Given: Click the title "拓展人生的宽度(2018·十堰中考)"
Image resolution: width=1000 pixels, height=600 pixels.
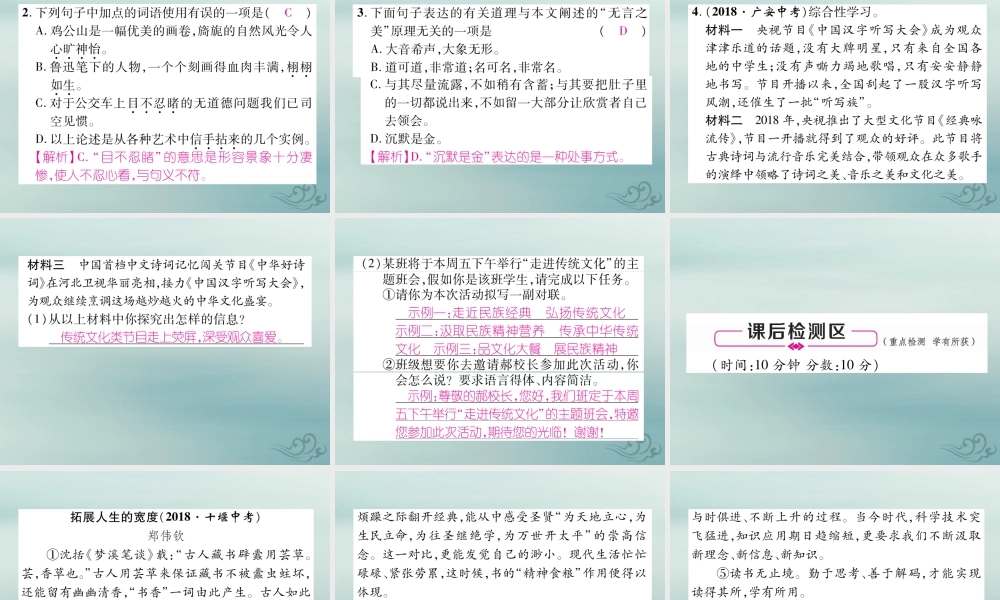Looking at the screenshot, I should (x=165, y=517).
